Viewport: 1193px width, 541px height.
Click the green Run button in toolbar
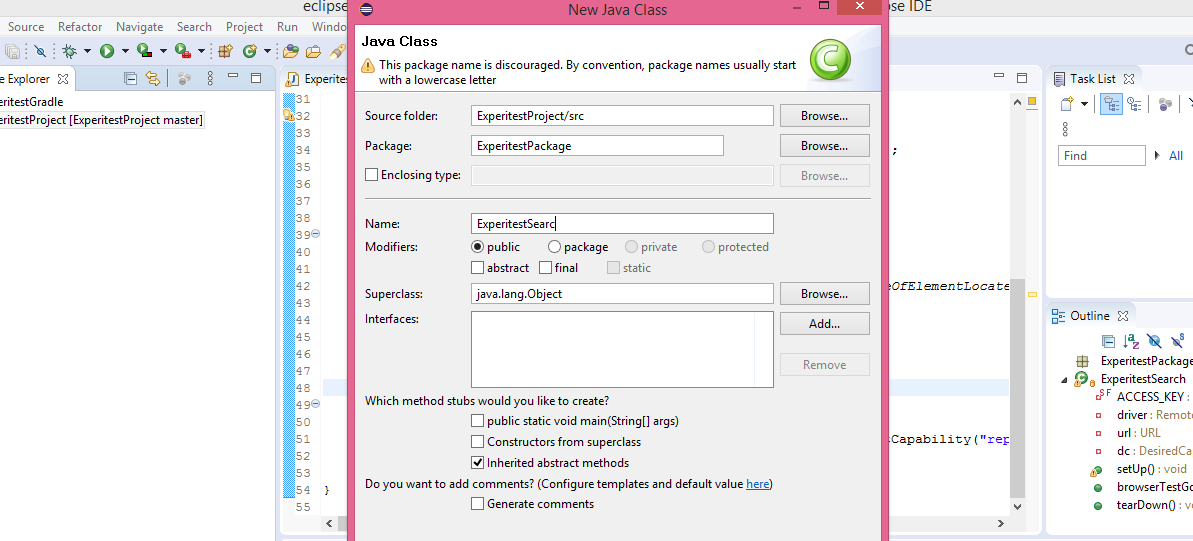coord(107,52)
